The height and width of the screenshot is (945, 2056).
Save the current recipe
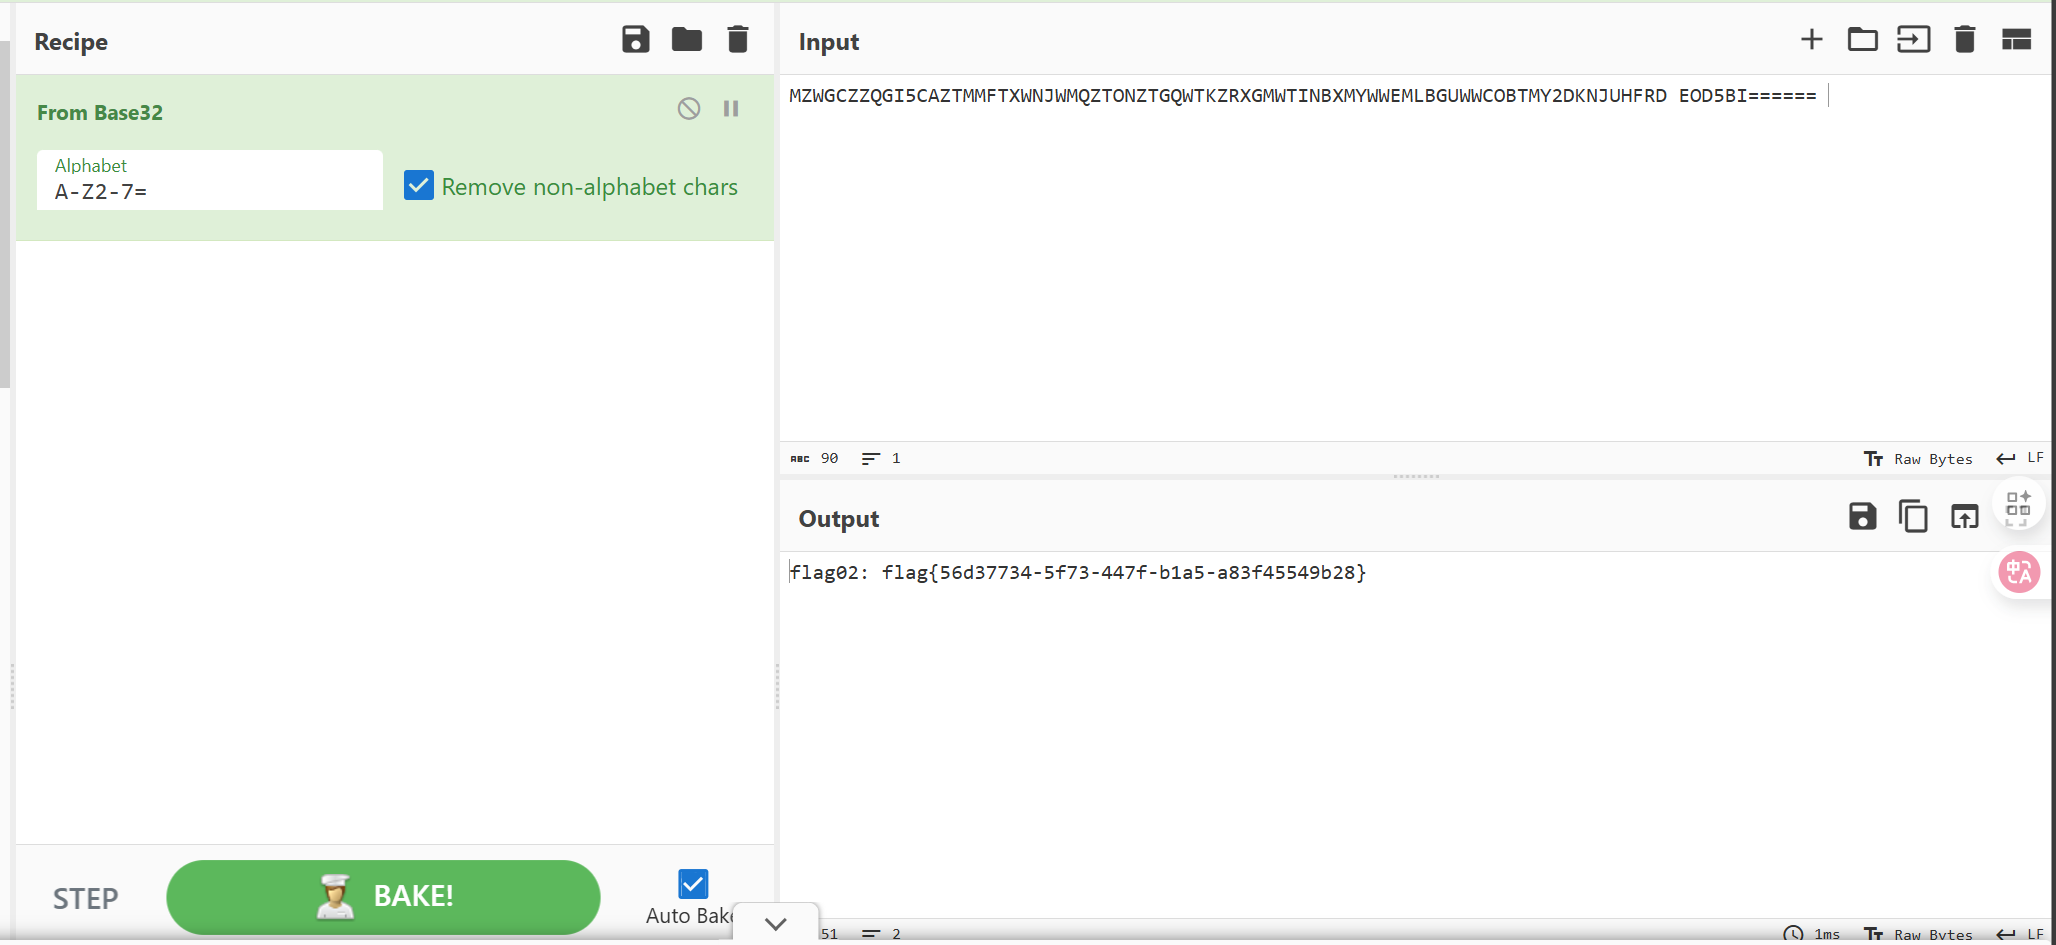[636, 40]
